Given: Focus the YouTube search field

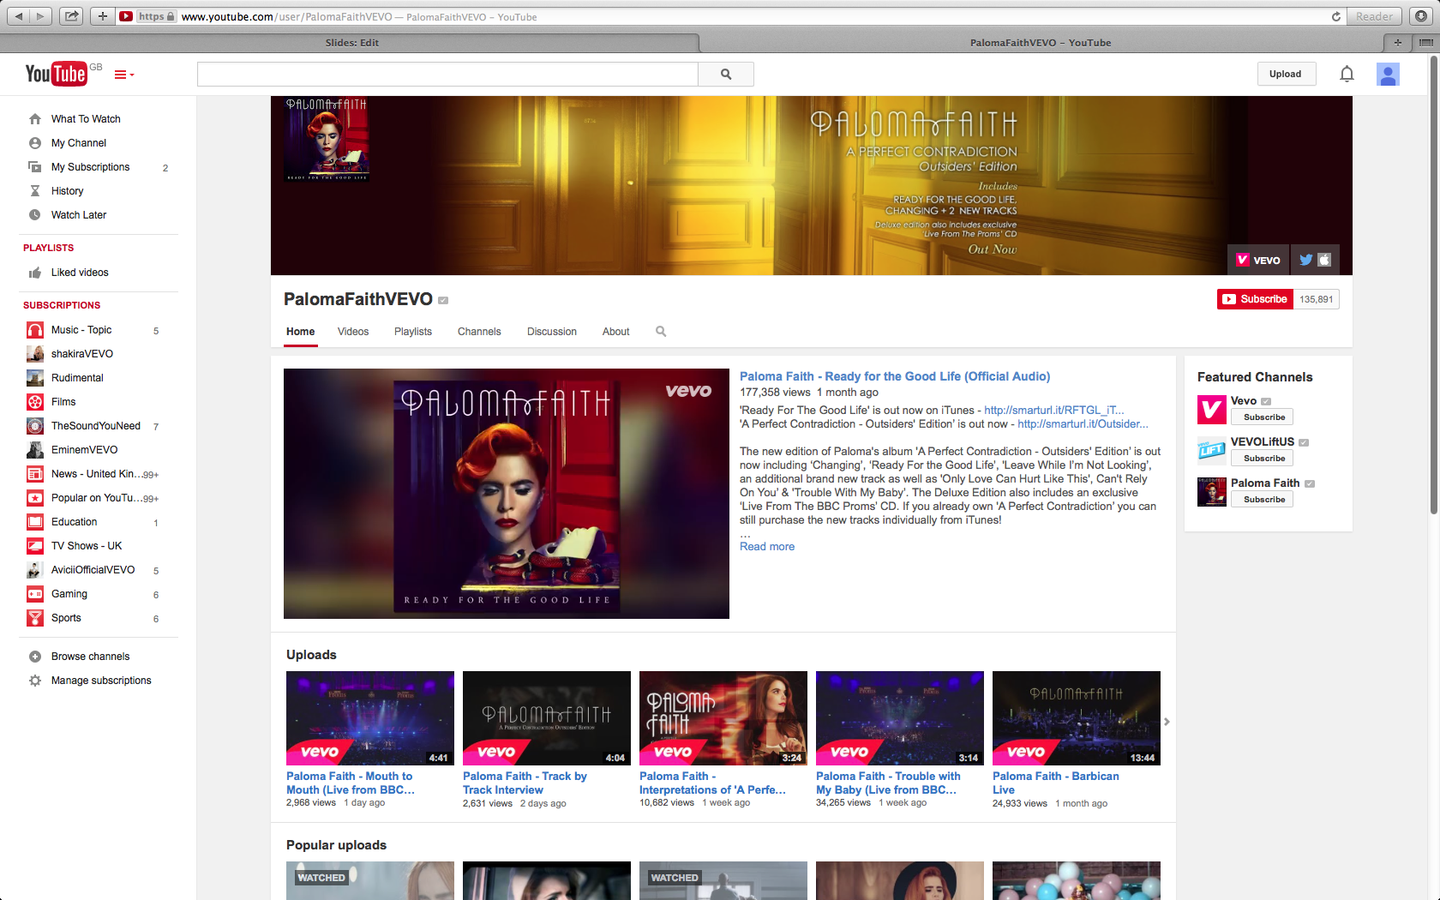Looking at the screenshot, I should point(447,74).
